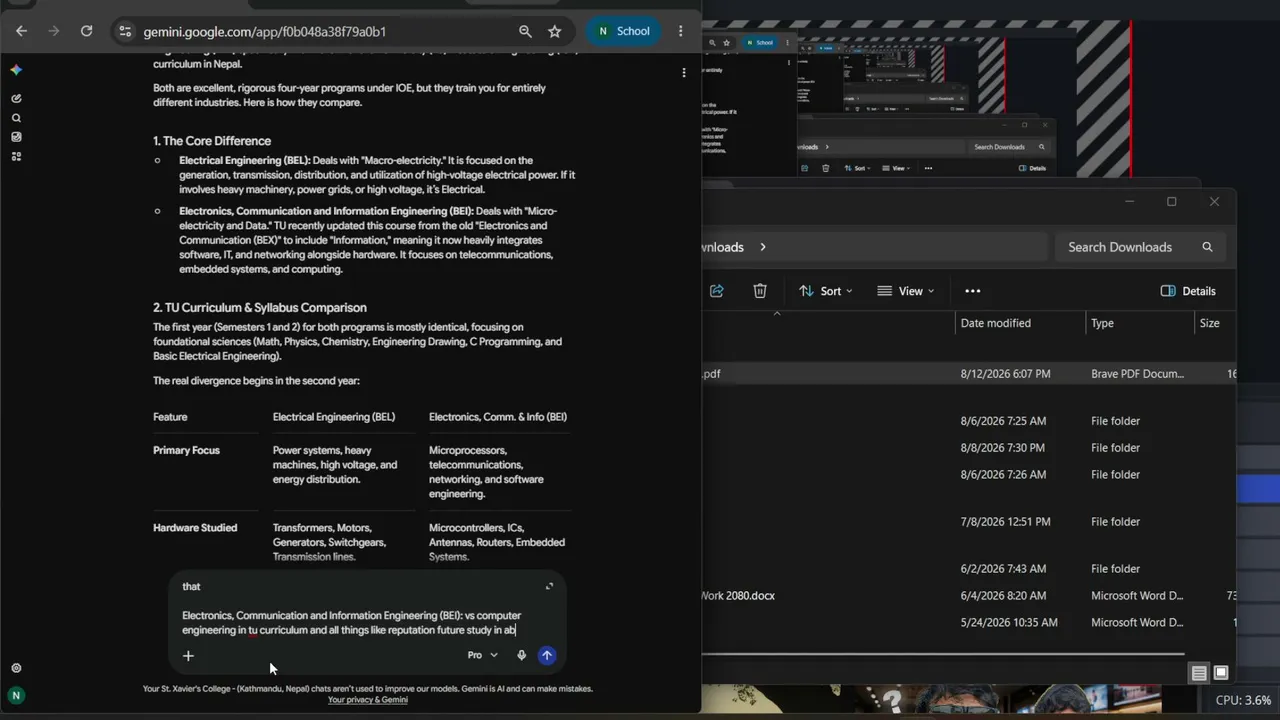
Task: Start a new chat in Gemini sidebar
Action: click(x=16, y=98)
